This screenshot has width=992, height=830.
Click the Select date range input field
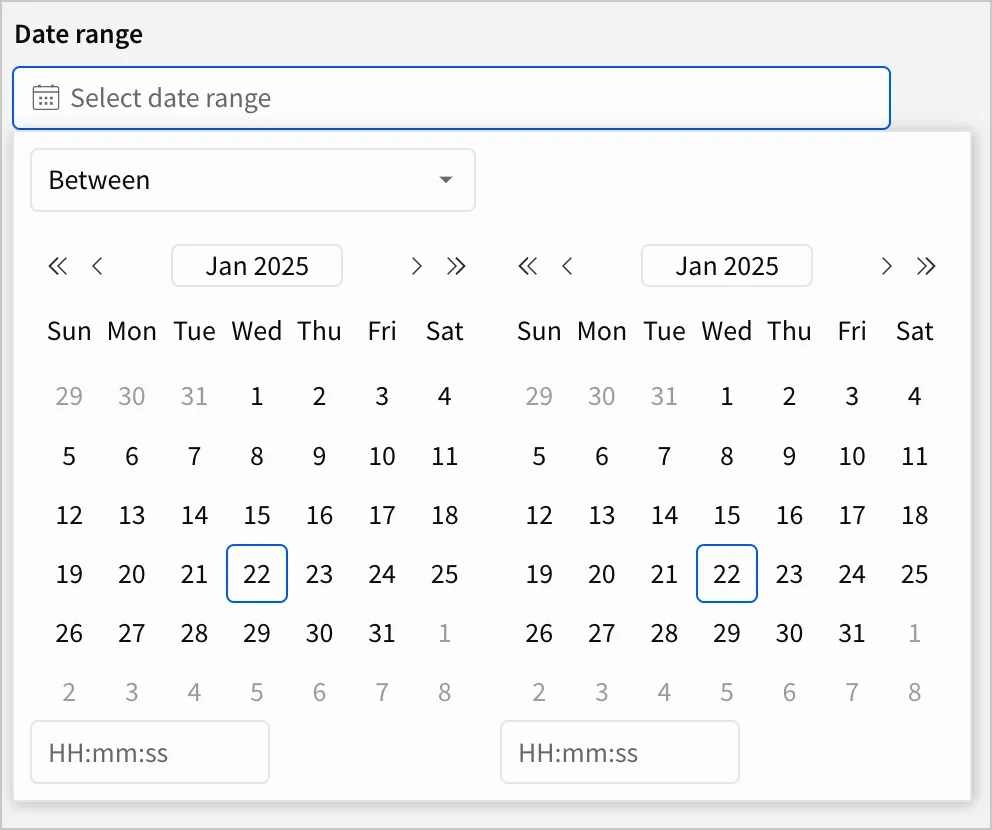(x=451, y=98)
